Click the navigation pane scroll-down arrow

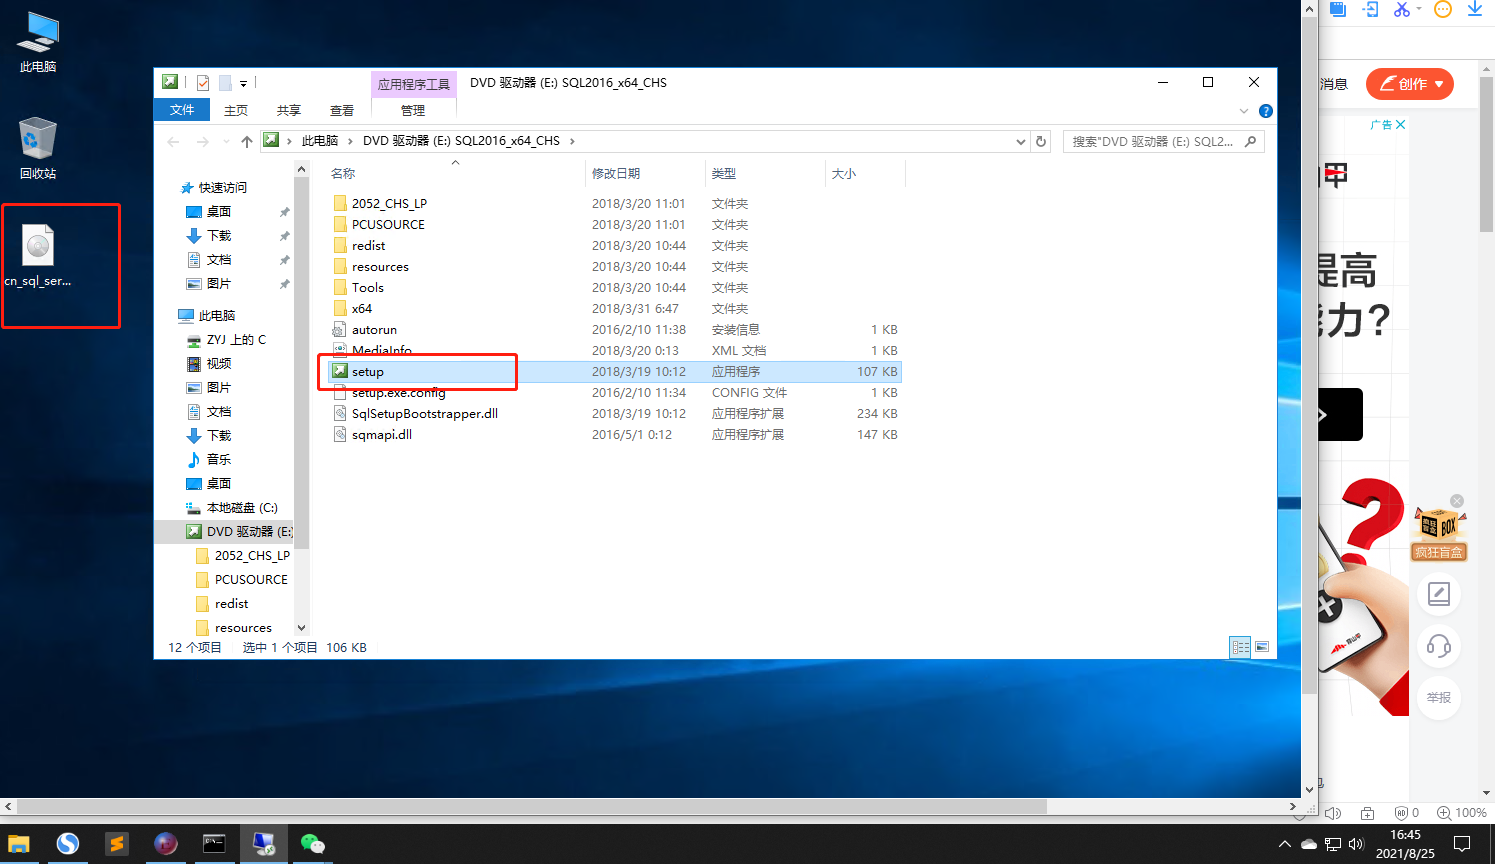click(x=301, y=628)
